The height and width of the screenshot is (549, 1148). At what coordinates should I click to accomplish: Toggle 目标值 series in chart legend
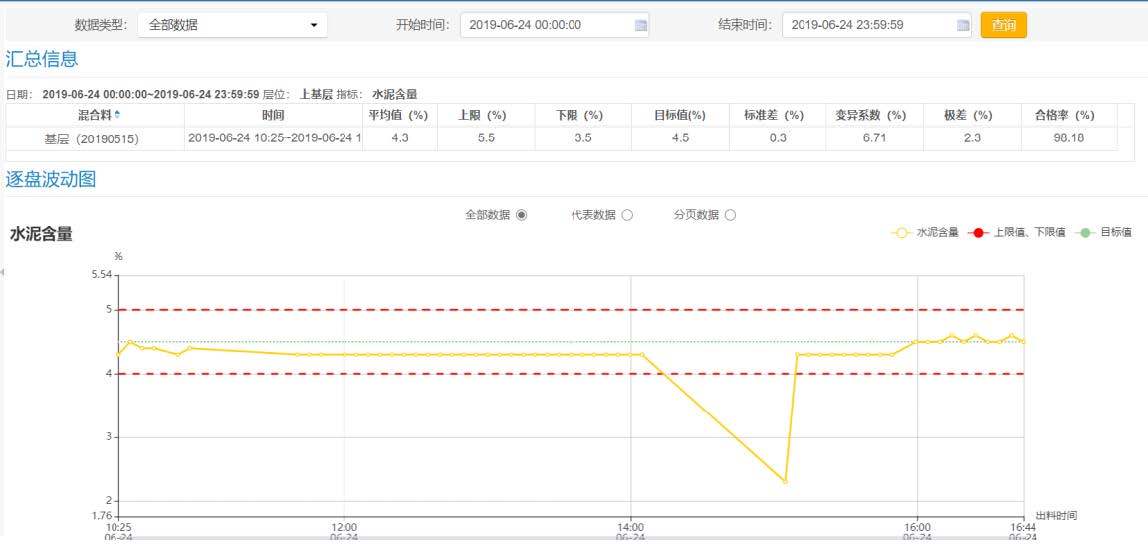click(1104, 232)
